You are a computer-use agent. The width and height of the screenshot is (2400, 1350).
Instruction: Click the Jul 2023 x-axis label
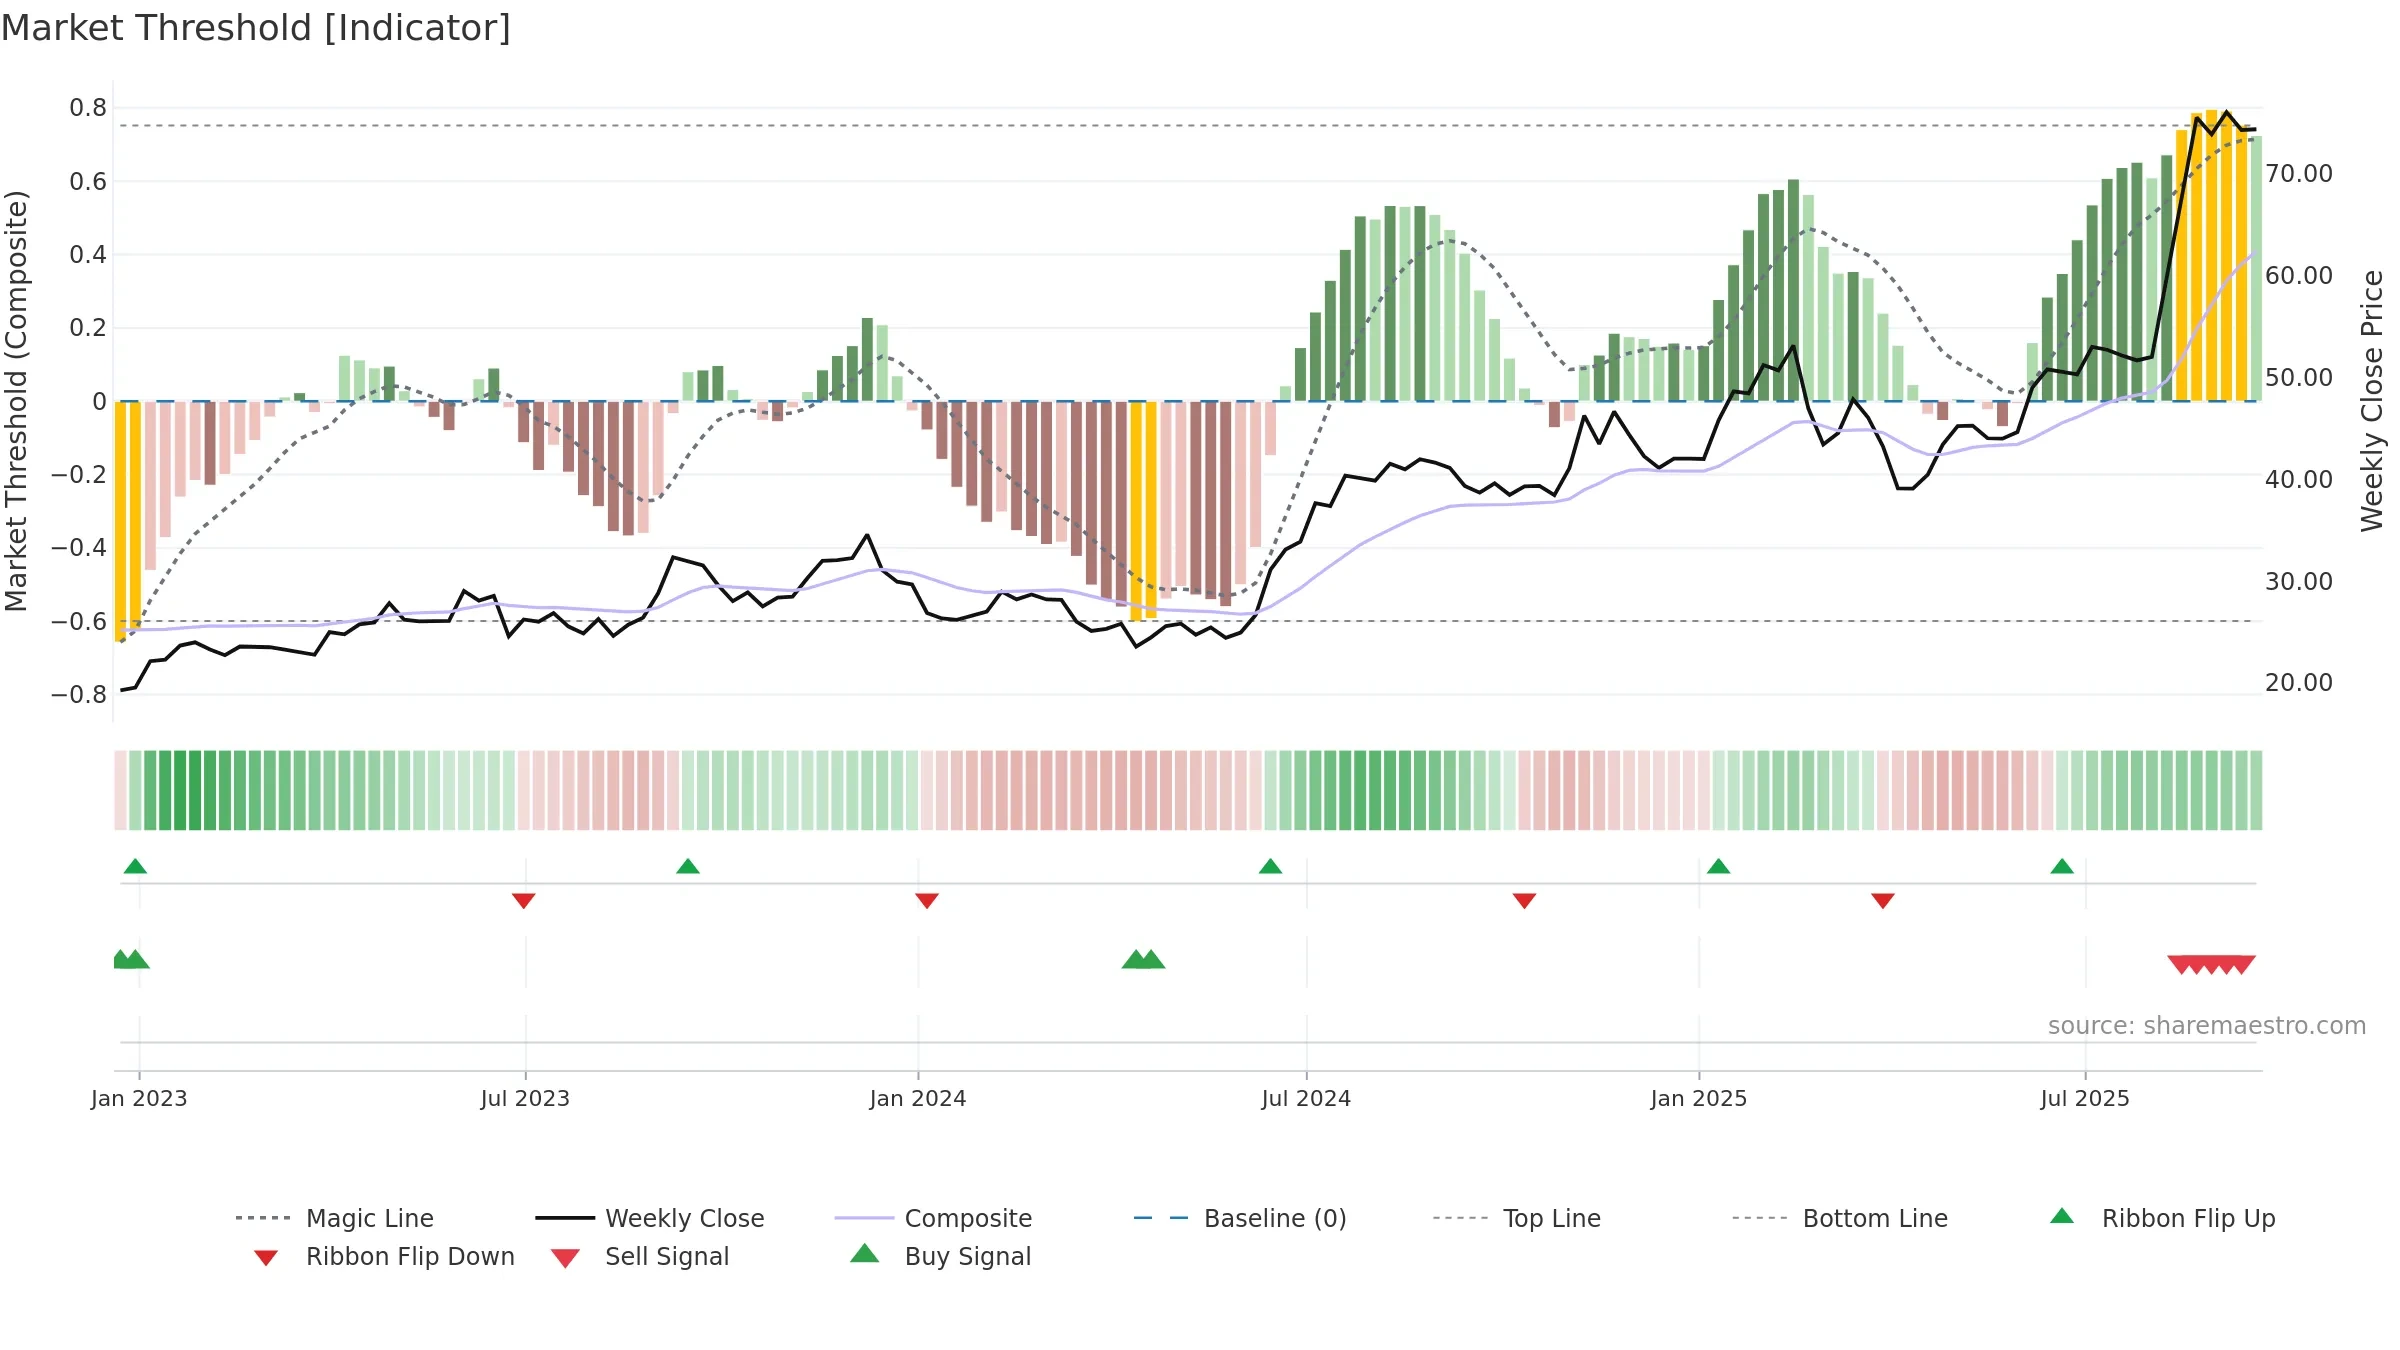coord(525,1098)
